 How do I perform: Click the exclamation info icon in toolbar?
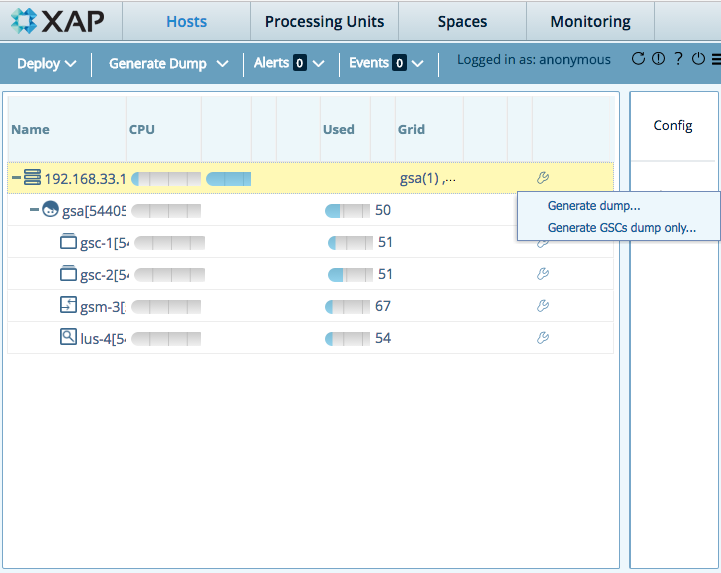coord(658,59)
